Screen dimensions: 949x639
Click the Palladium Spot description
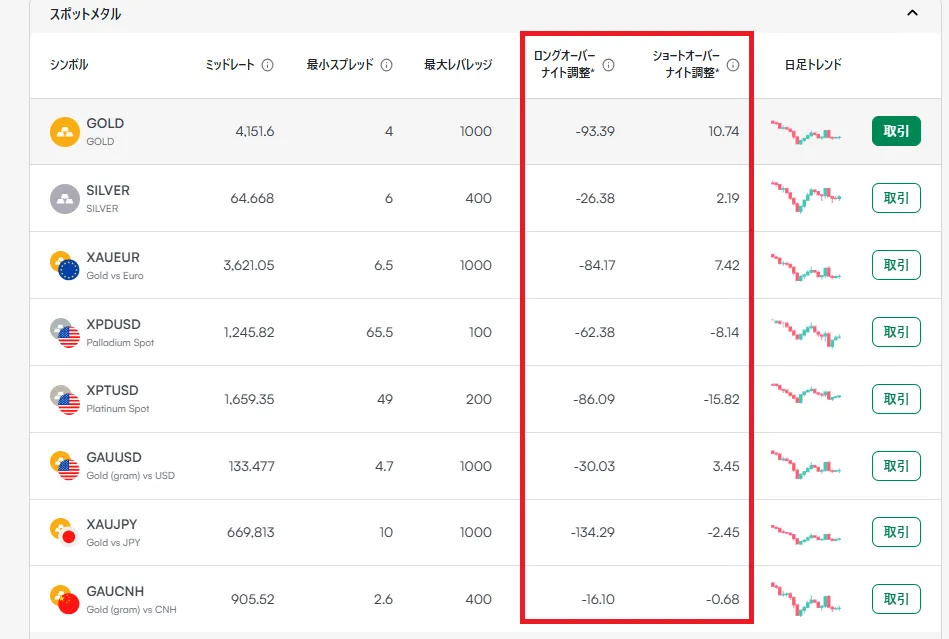coord(120,342)
